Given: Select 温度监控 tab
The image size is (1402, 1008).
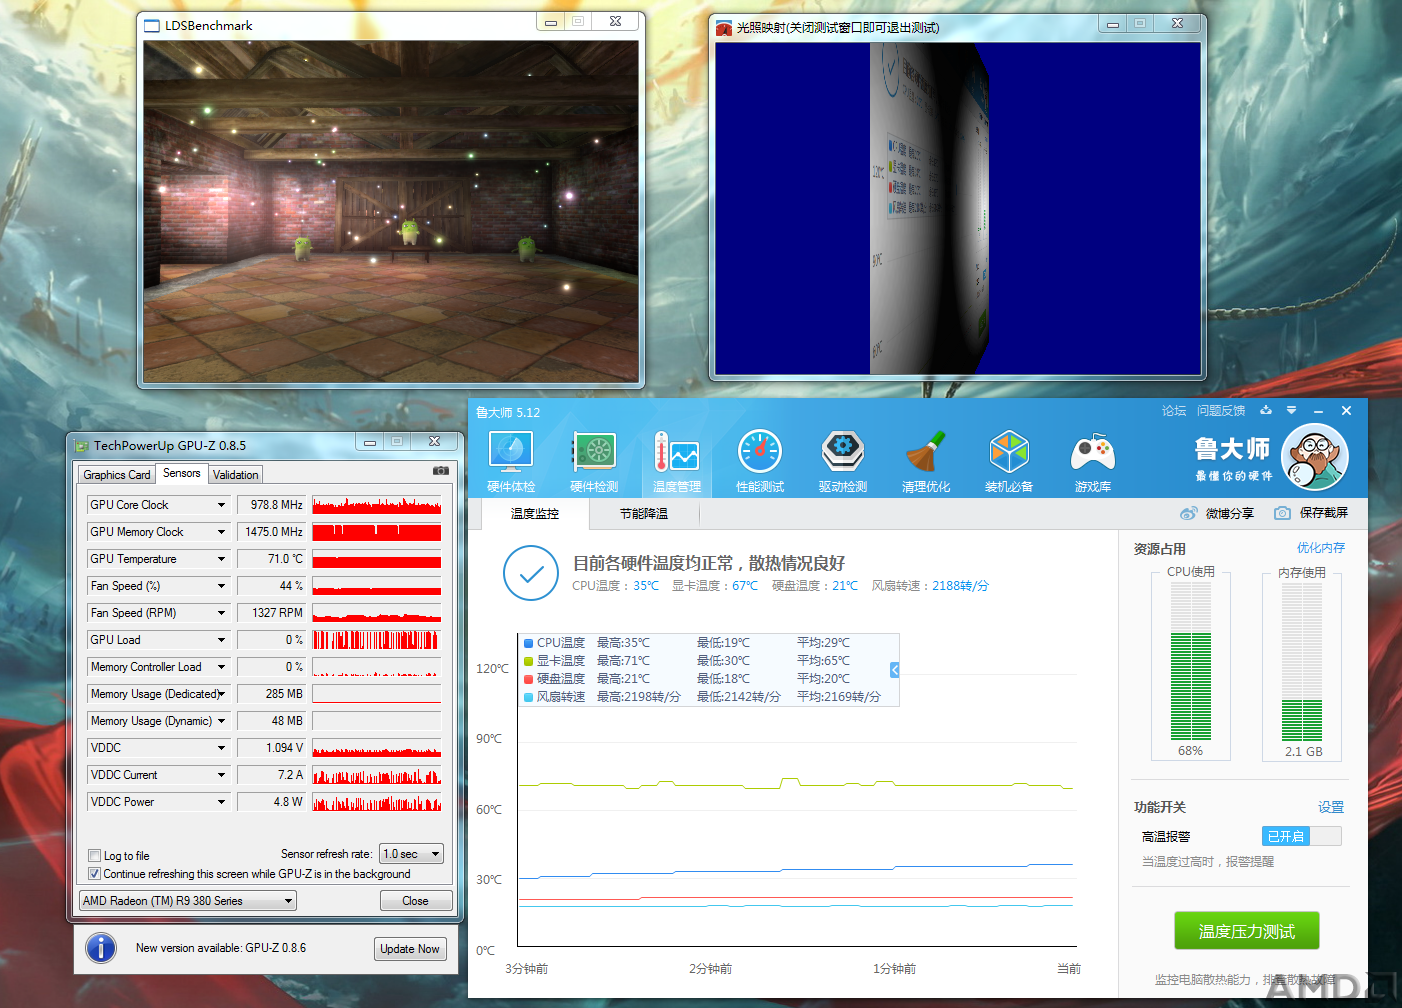Looking at the screenshot, I should [x=535, y=514].
